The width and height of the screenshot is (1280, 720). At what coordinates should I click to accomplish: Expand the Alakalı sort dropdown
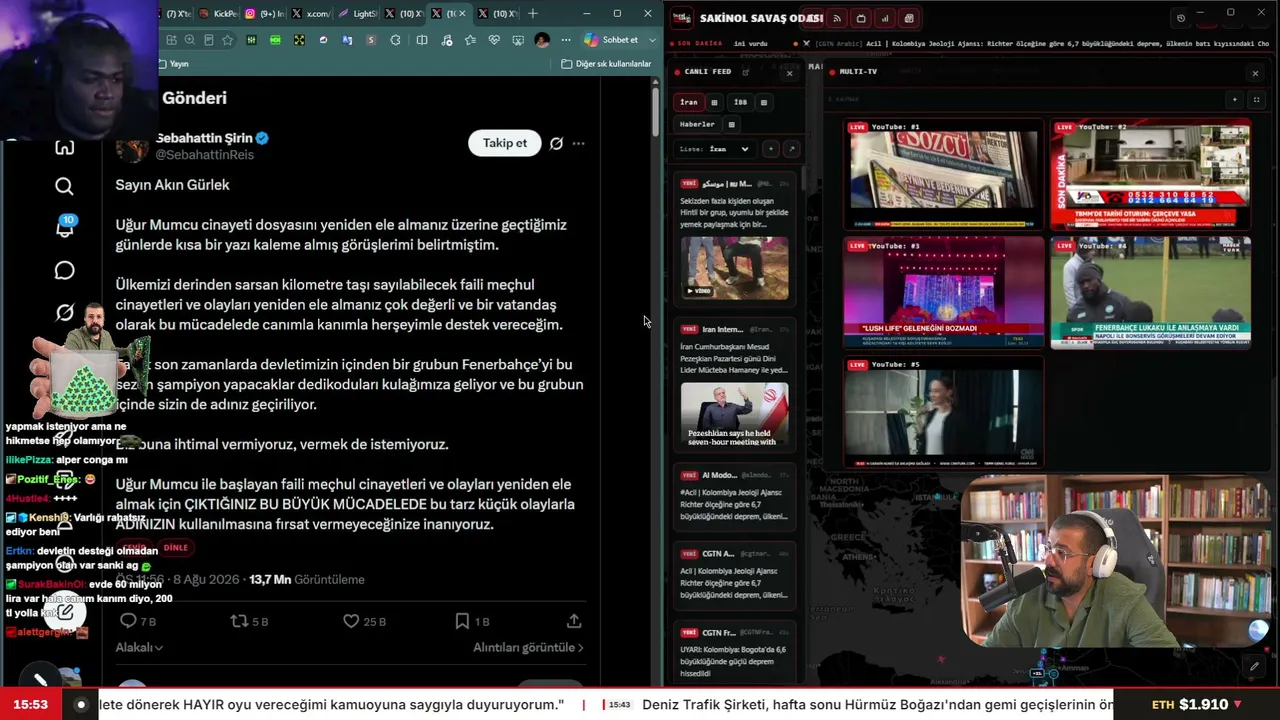pos(139,647)
